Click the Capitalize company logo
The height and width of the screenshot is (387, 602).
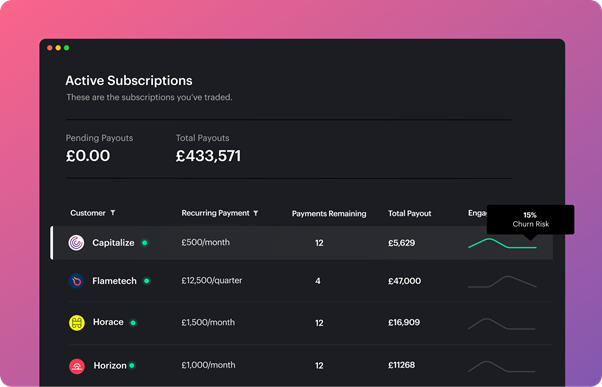click(76, 243)
